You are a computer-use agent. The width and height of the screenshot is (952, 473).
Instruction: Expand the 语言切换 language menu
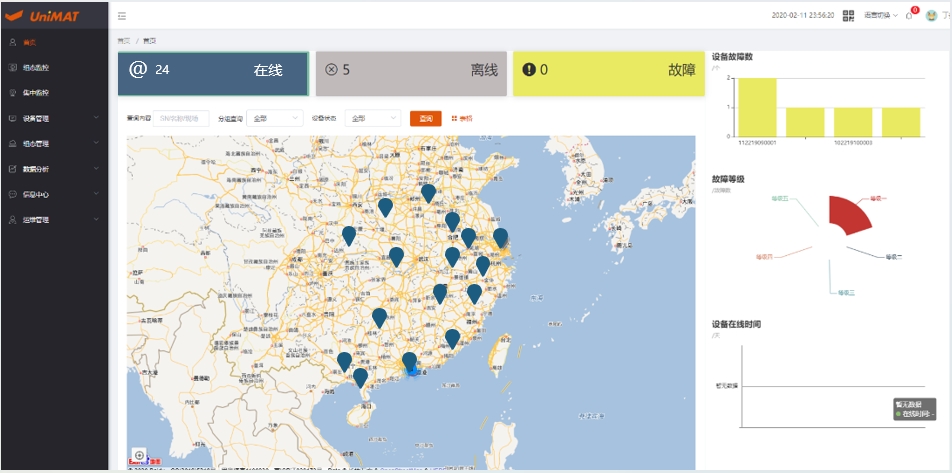[881, 15]
